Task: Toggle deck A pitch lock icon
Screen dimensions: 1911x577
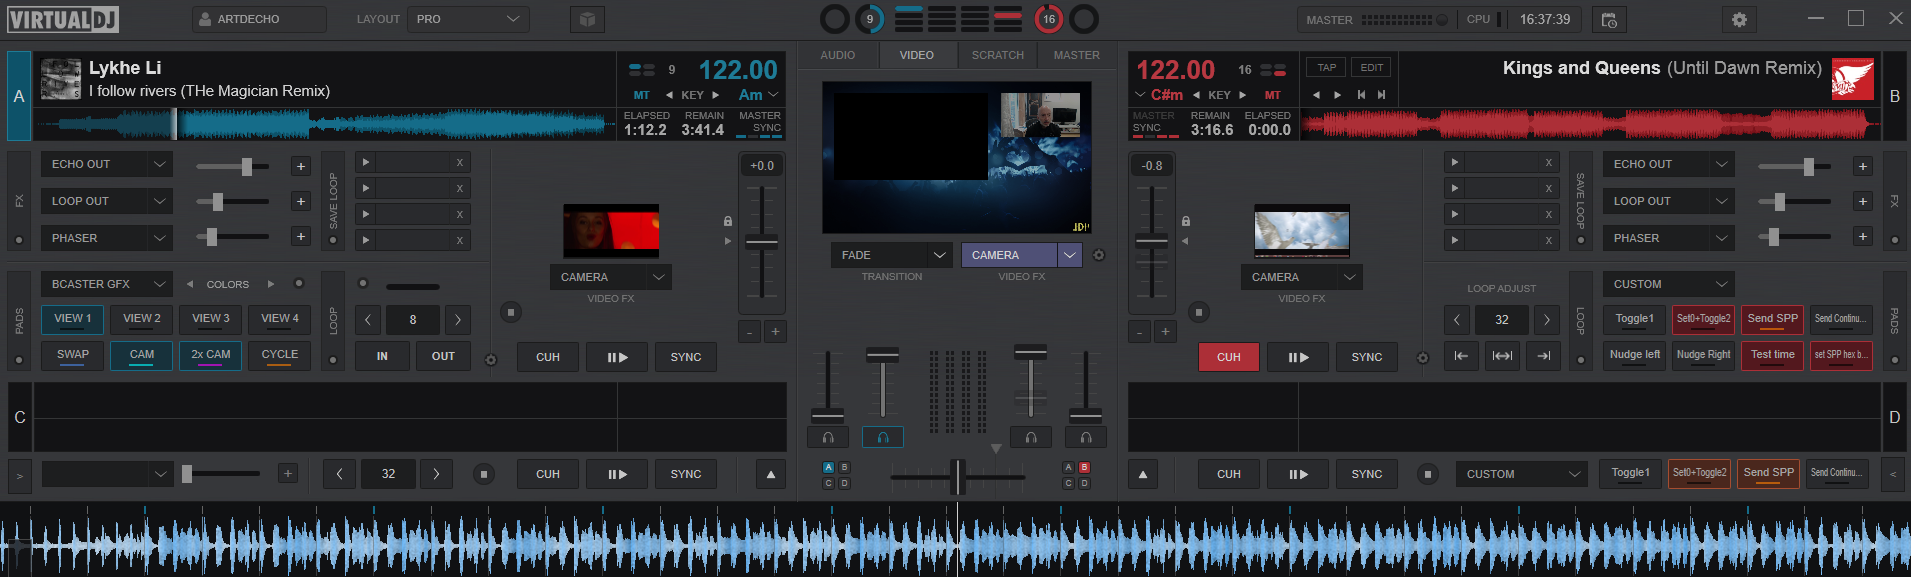Action: point(727,221)
